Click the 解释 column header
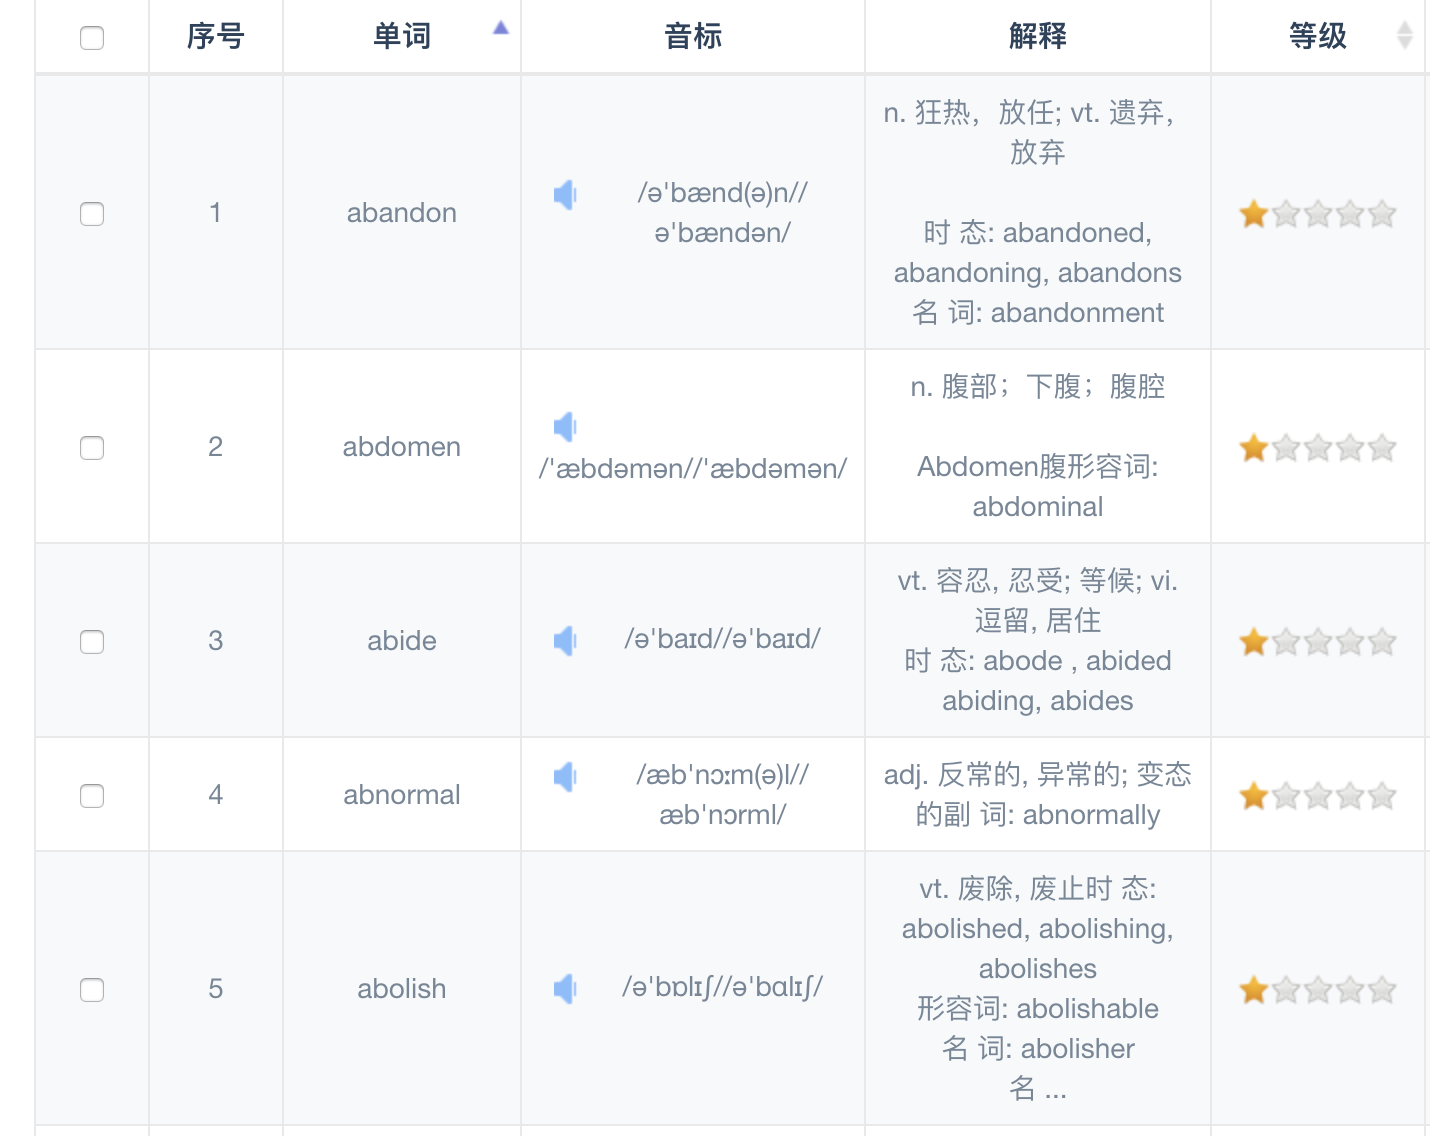 click(1038, 37)
